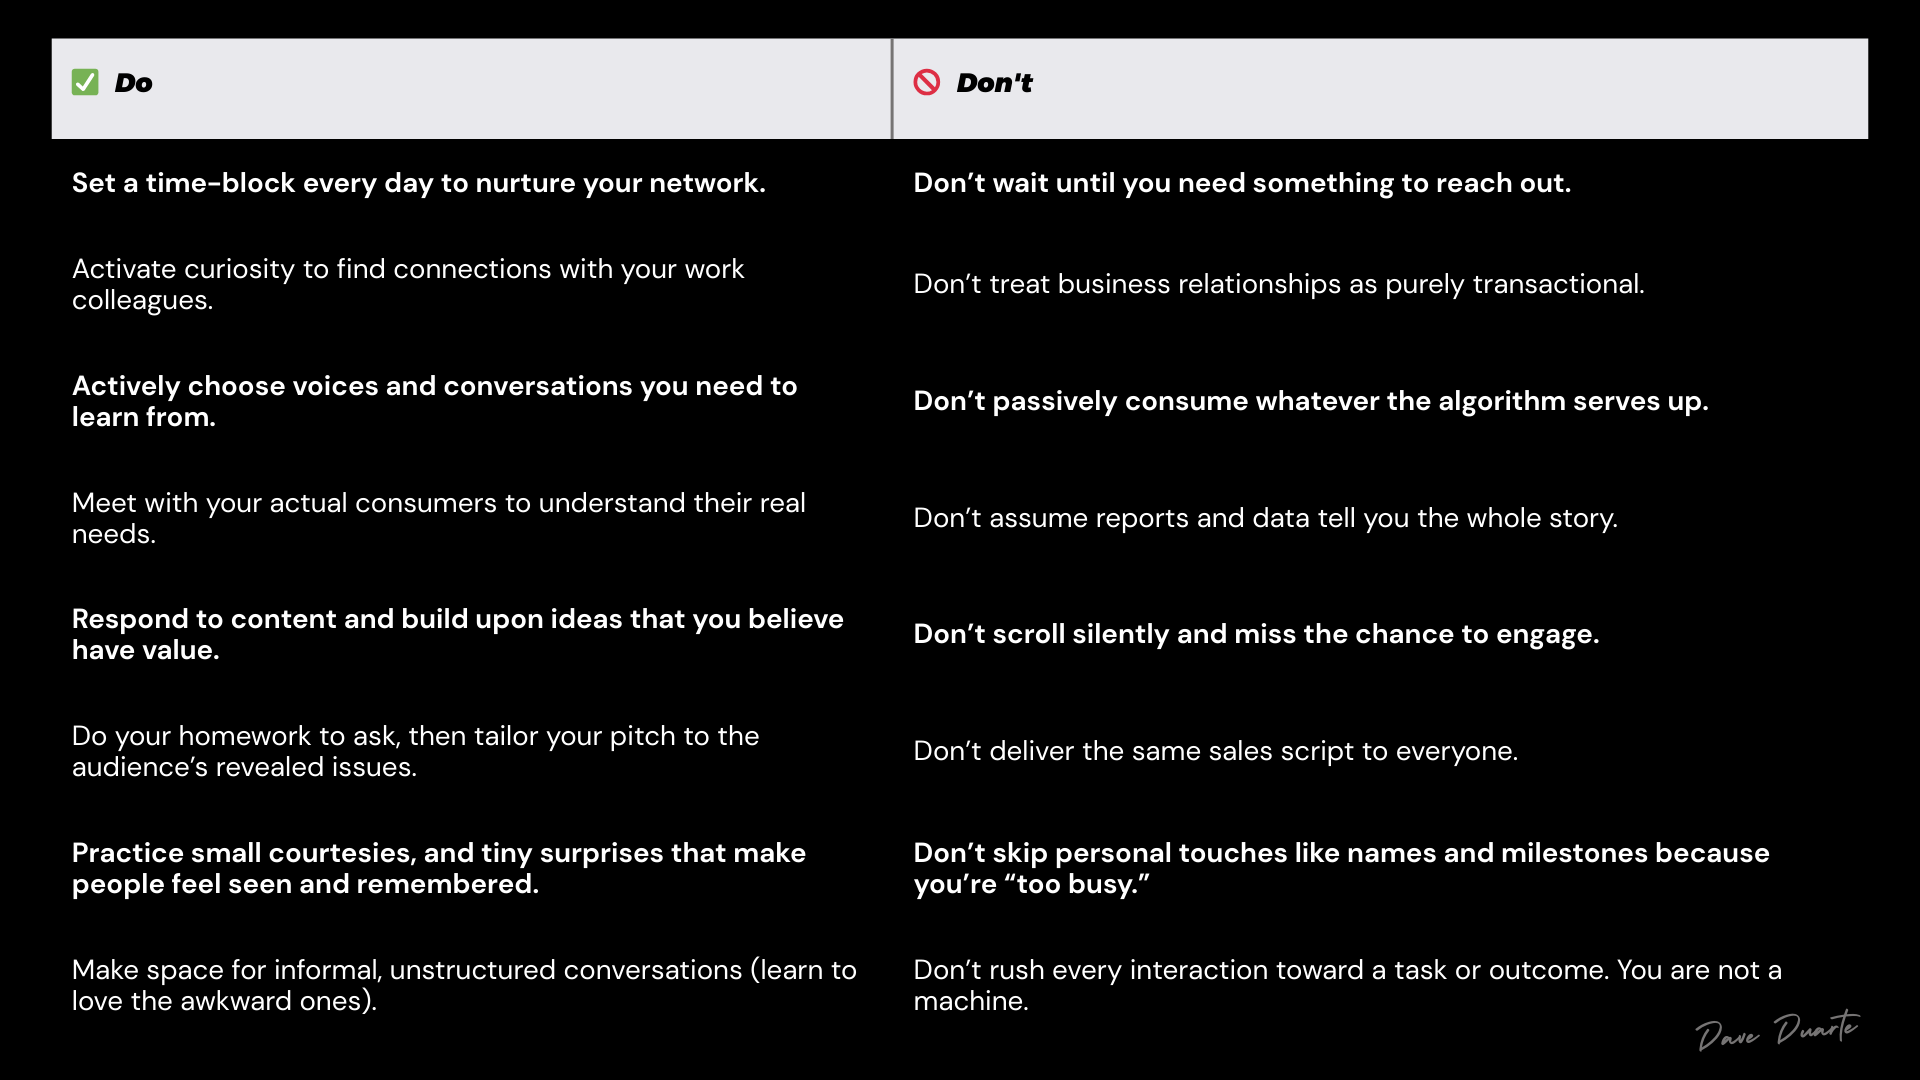Click 'Don't passively consume' algorithm text

click(x=1310, y=401)
